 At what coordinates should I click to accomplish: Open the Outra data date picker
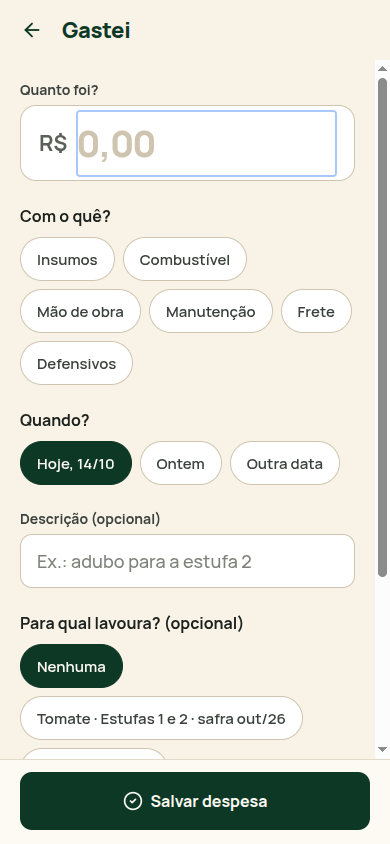pyautogui.click(x=285, y=463)
